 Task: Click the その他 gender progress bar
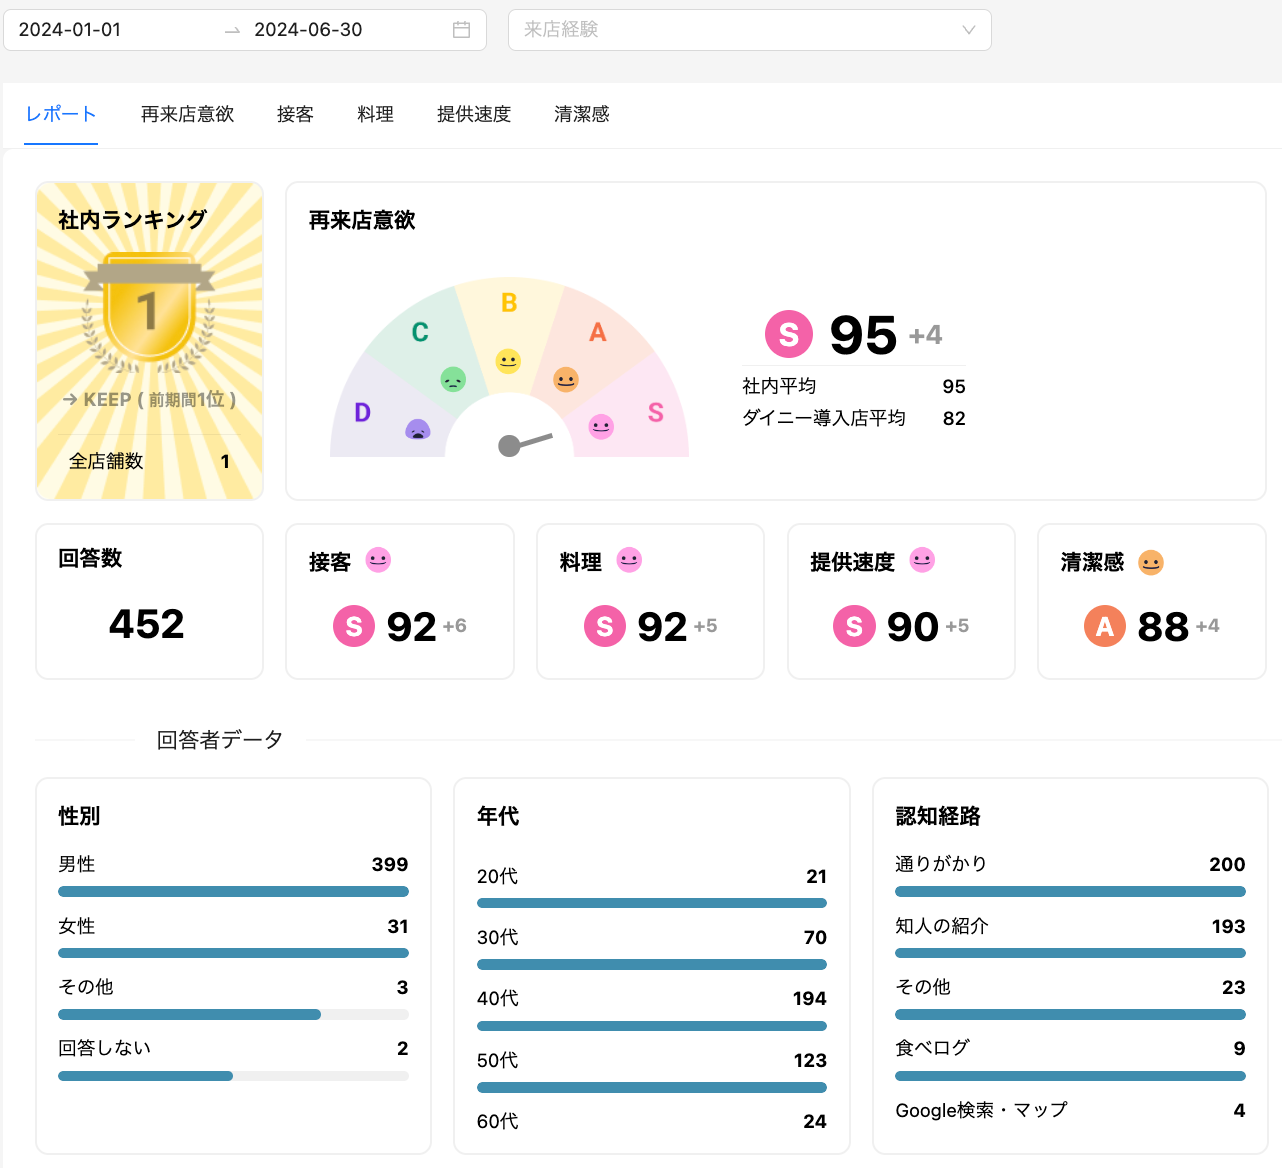233,1015
